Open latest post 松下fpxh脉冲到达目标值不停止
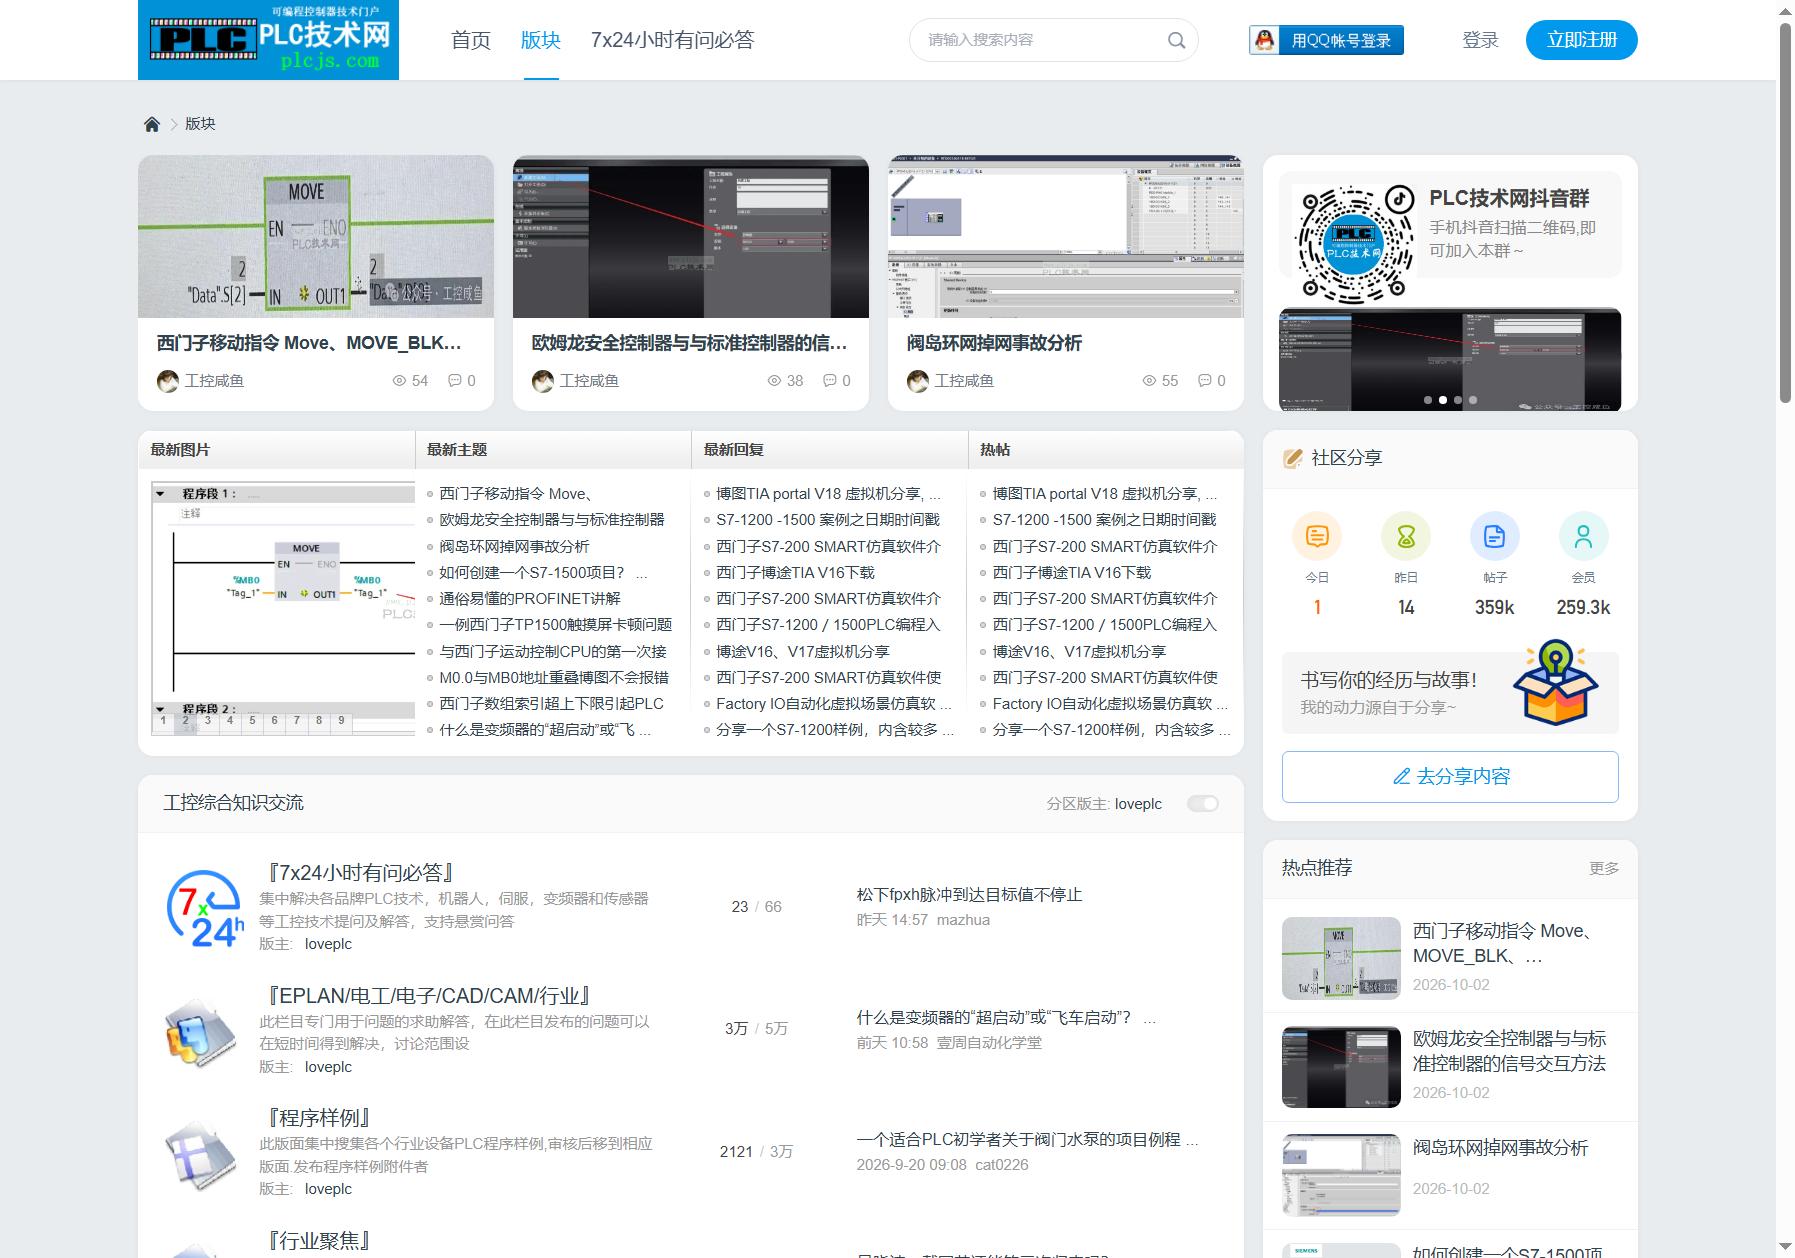 point(969,895)
